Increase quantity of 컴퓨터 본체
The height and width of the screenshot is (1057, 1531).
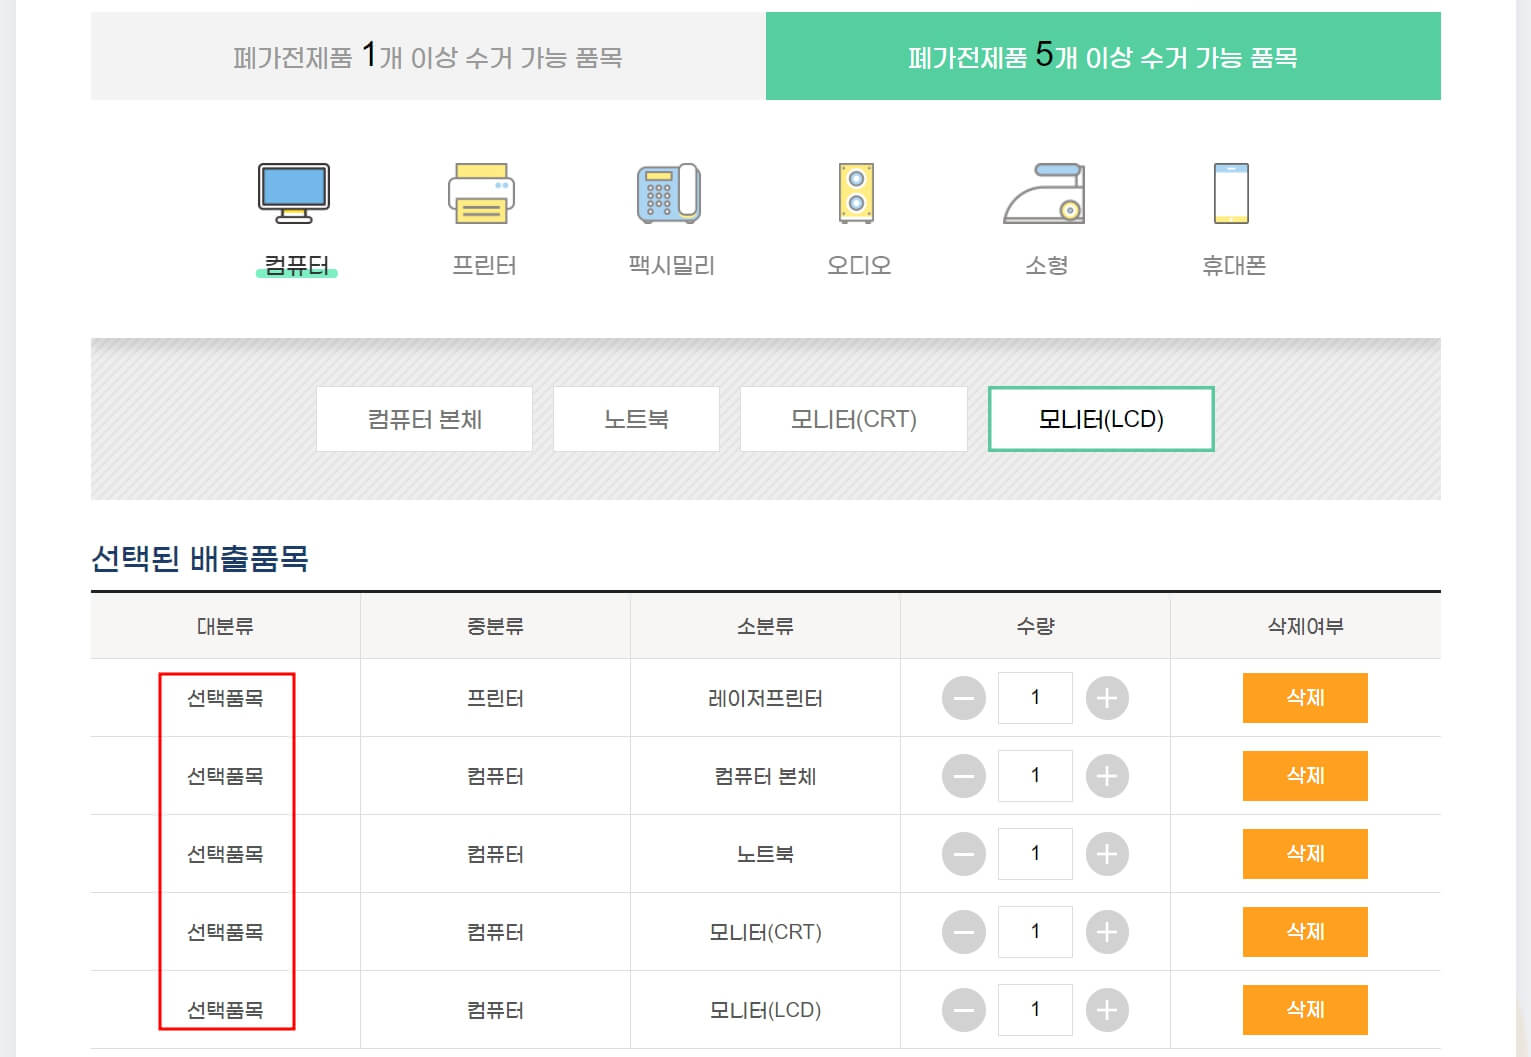pos(1107,776)
